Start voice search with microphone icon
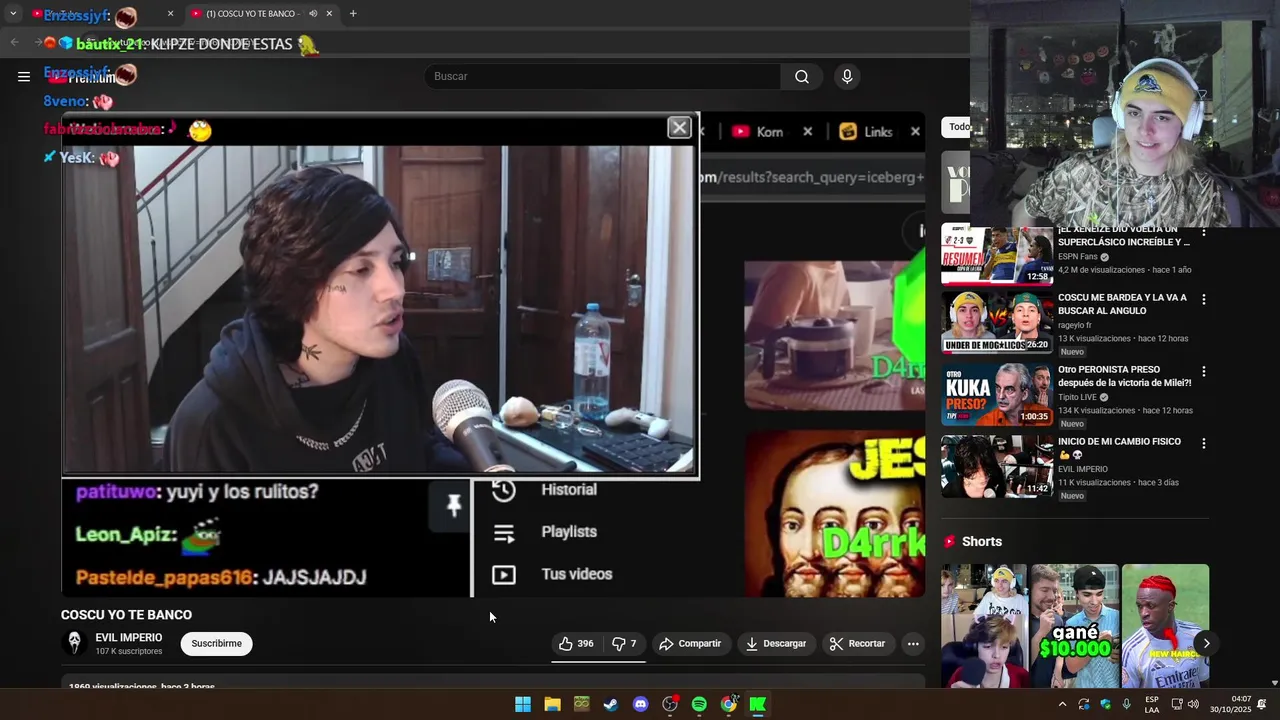 point(847,76)
